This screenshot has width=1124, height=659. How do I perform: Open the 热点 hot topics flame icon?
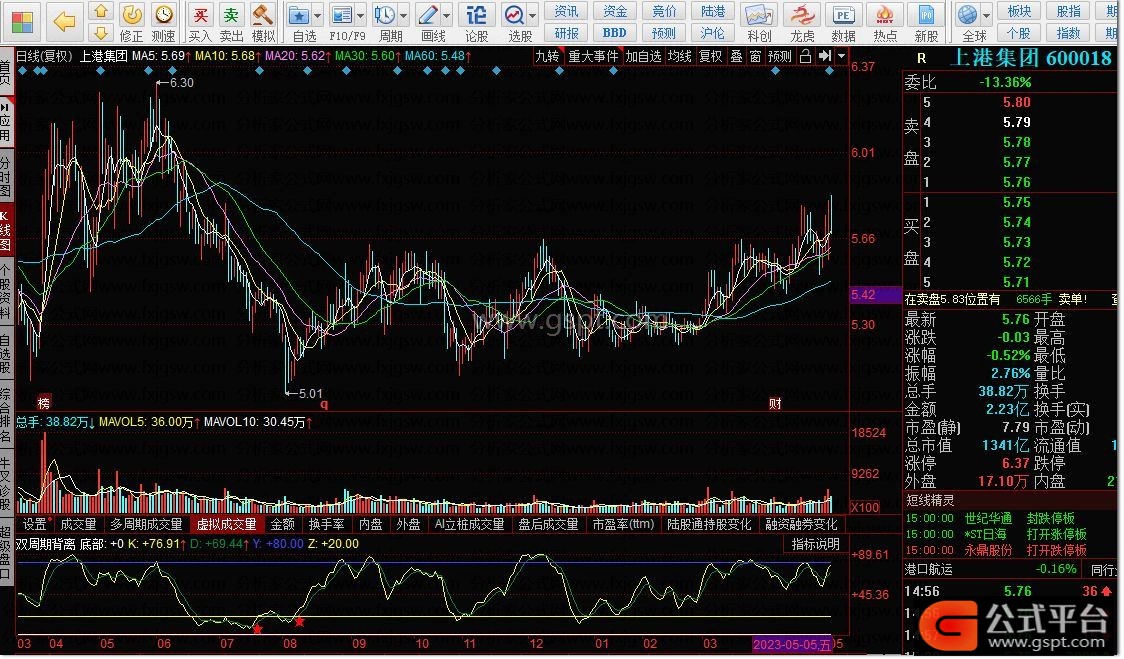click(x=885, y=23)
